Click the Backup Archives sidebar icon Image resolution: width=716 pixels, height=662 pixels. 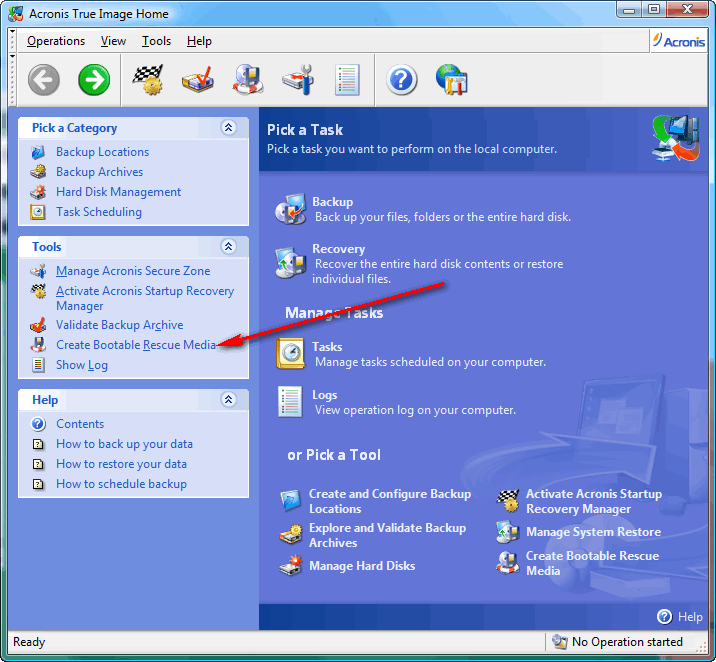point(38,172)
